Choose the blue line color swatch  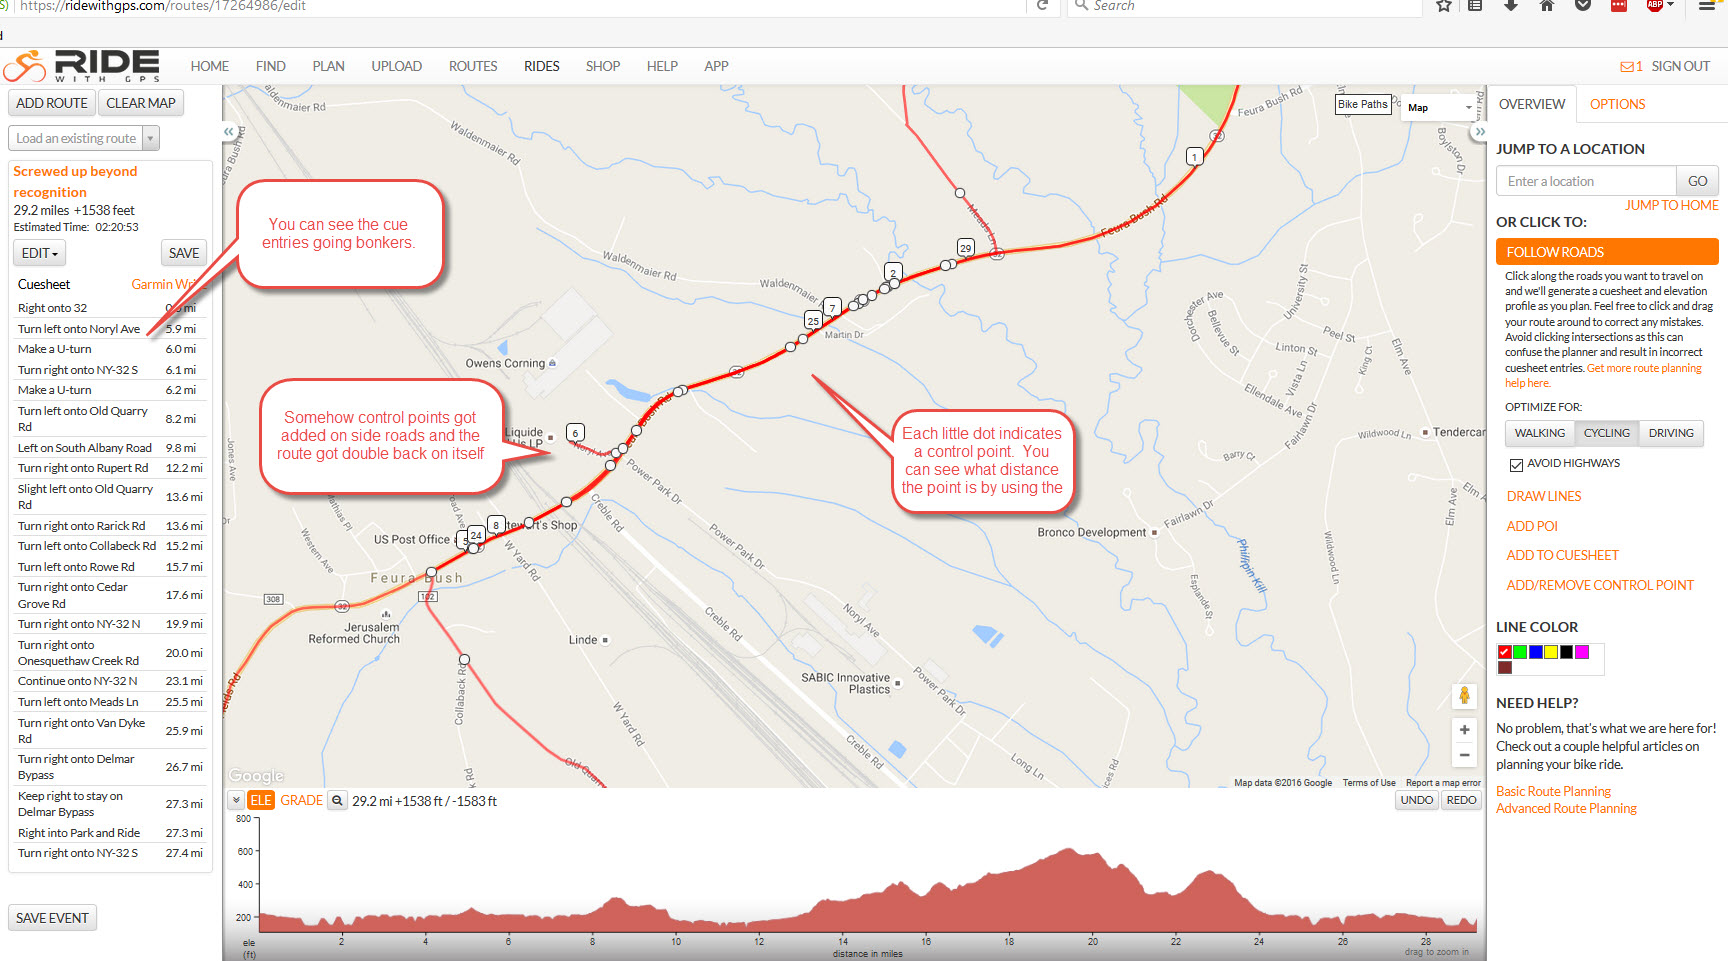(1535, 652)
